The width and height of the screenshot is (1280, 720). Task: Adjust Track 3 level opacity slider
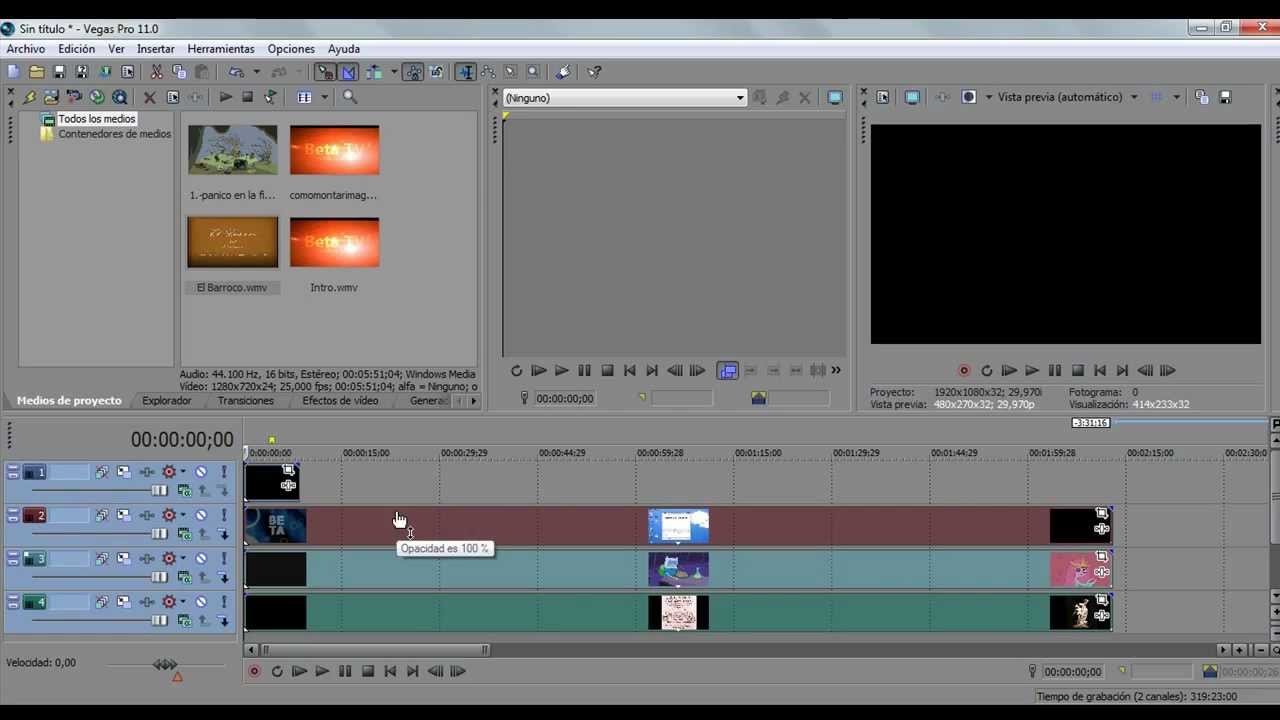tap(159, 577)
